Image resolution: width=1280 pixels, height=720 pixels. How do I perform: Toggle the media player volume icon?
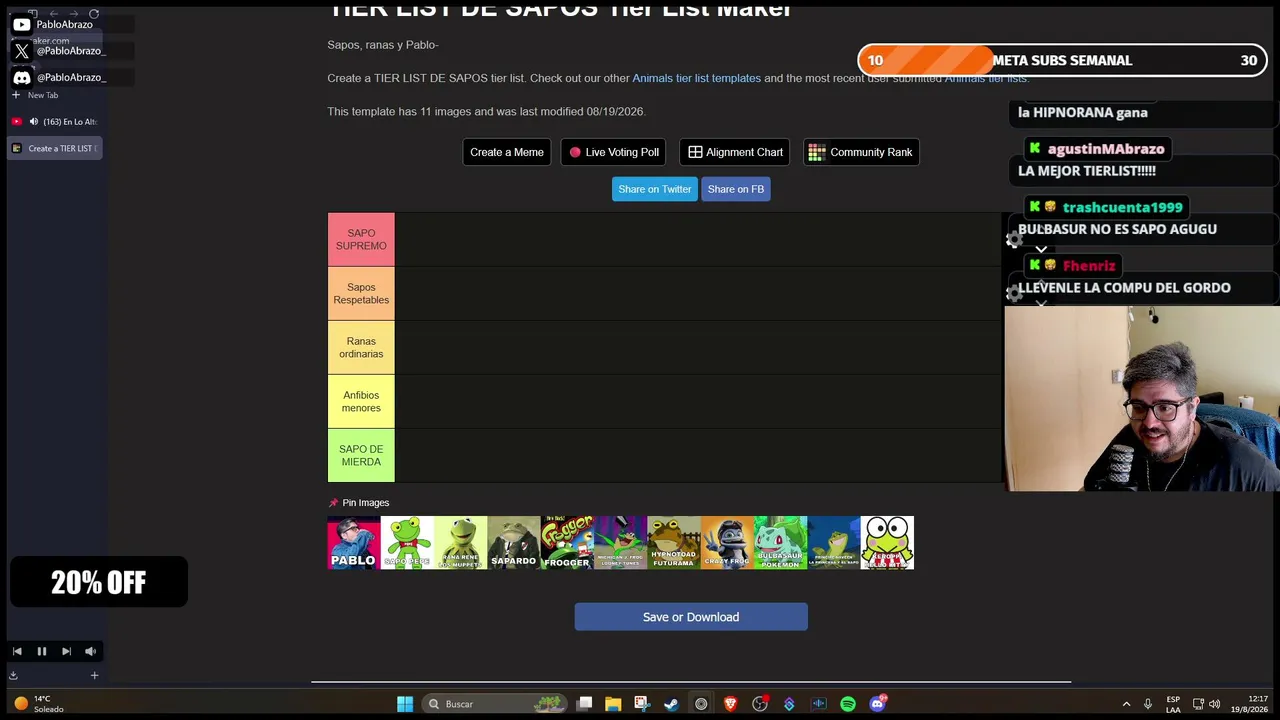click(90, 651)
